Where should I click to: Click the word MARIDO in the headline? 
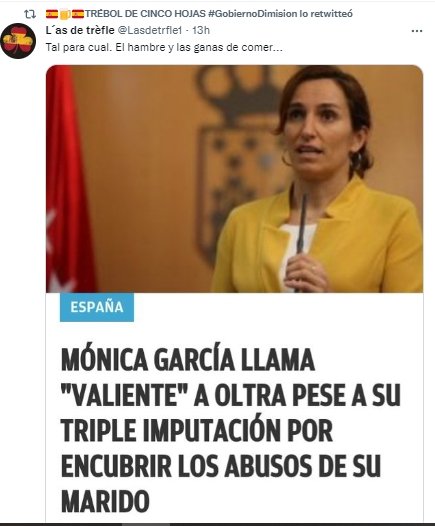[x=105, y=501]
